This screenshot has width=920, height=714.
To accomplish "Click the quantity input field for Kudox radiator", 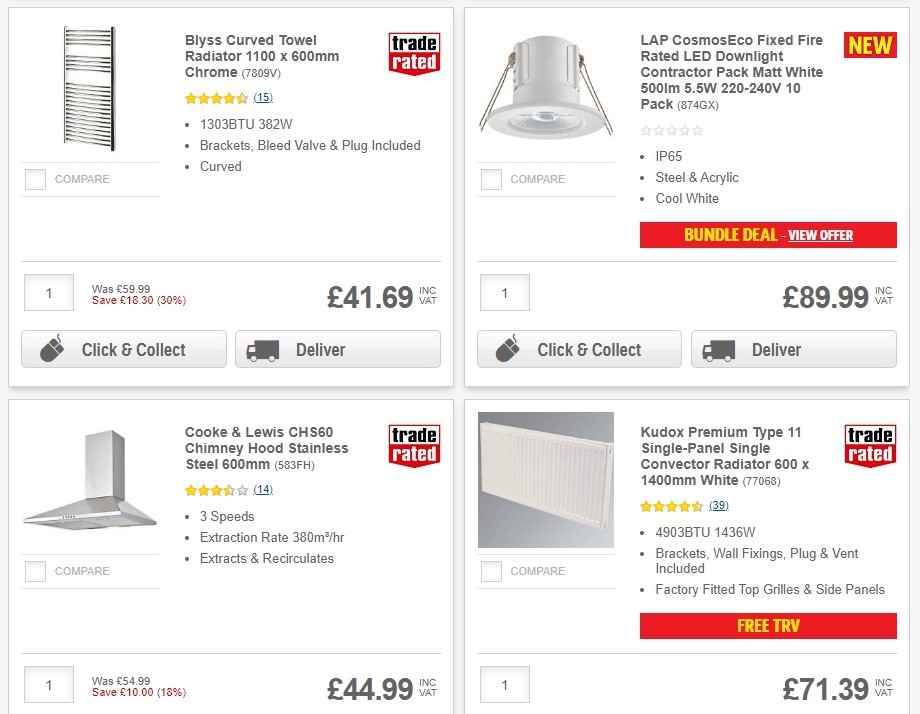I will pos(504,685).
